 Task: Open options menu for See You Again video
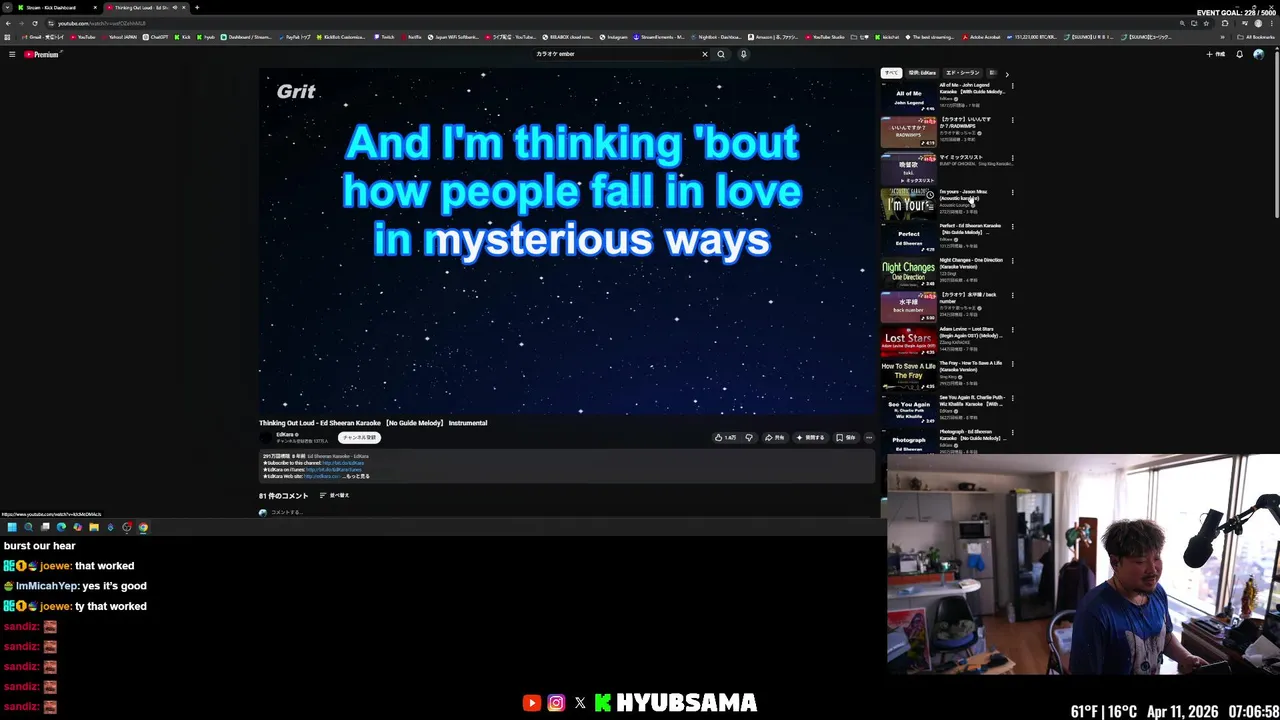tap(1012, 399)
